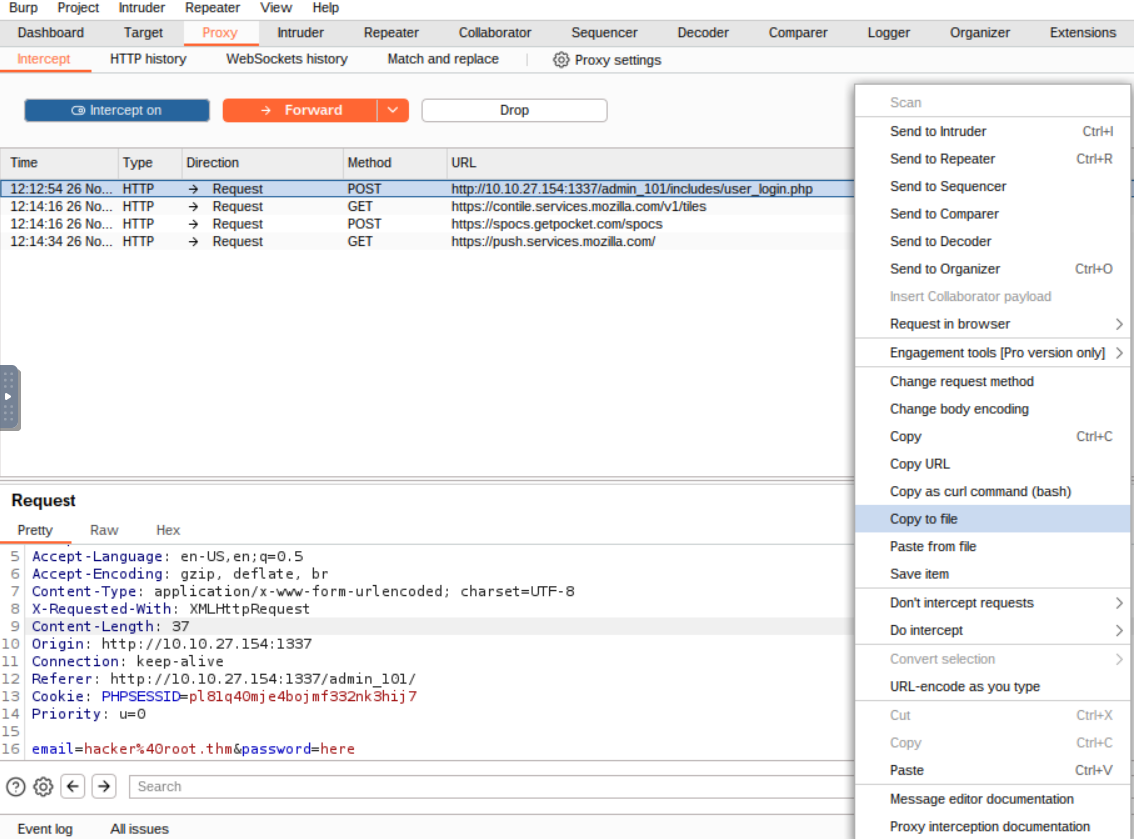
Task: Click the Forward request button
Action: (x=300, y=110)
